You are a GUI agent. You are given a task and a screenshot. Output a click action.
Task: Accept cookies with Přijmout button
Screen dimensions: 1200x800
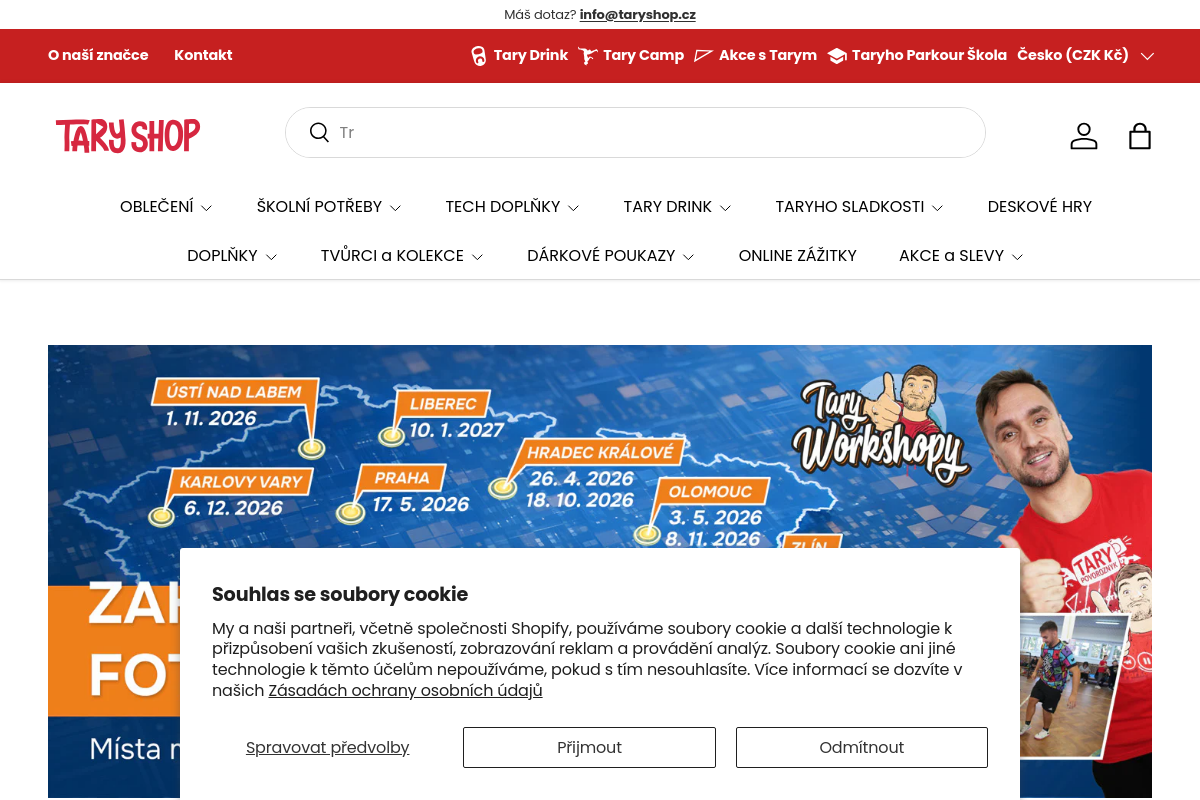coord(589,747)
